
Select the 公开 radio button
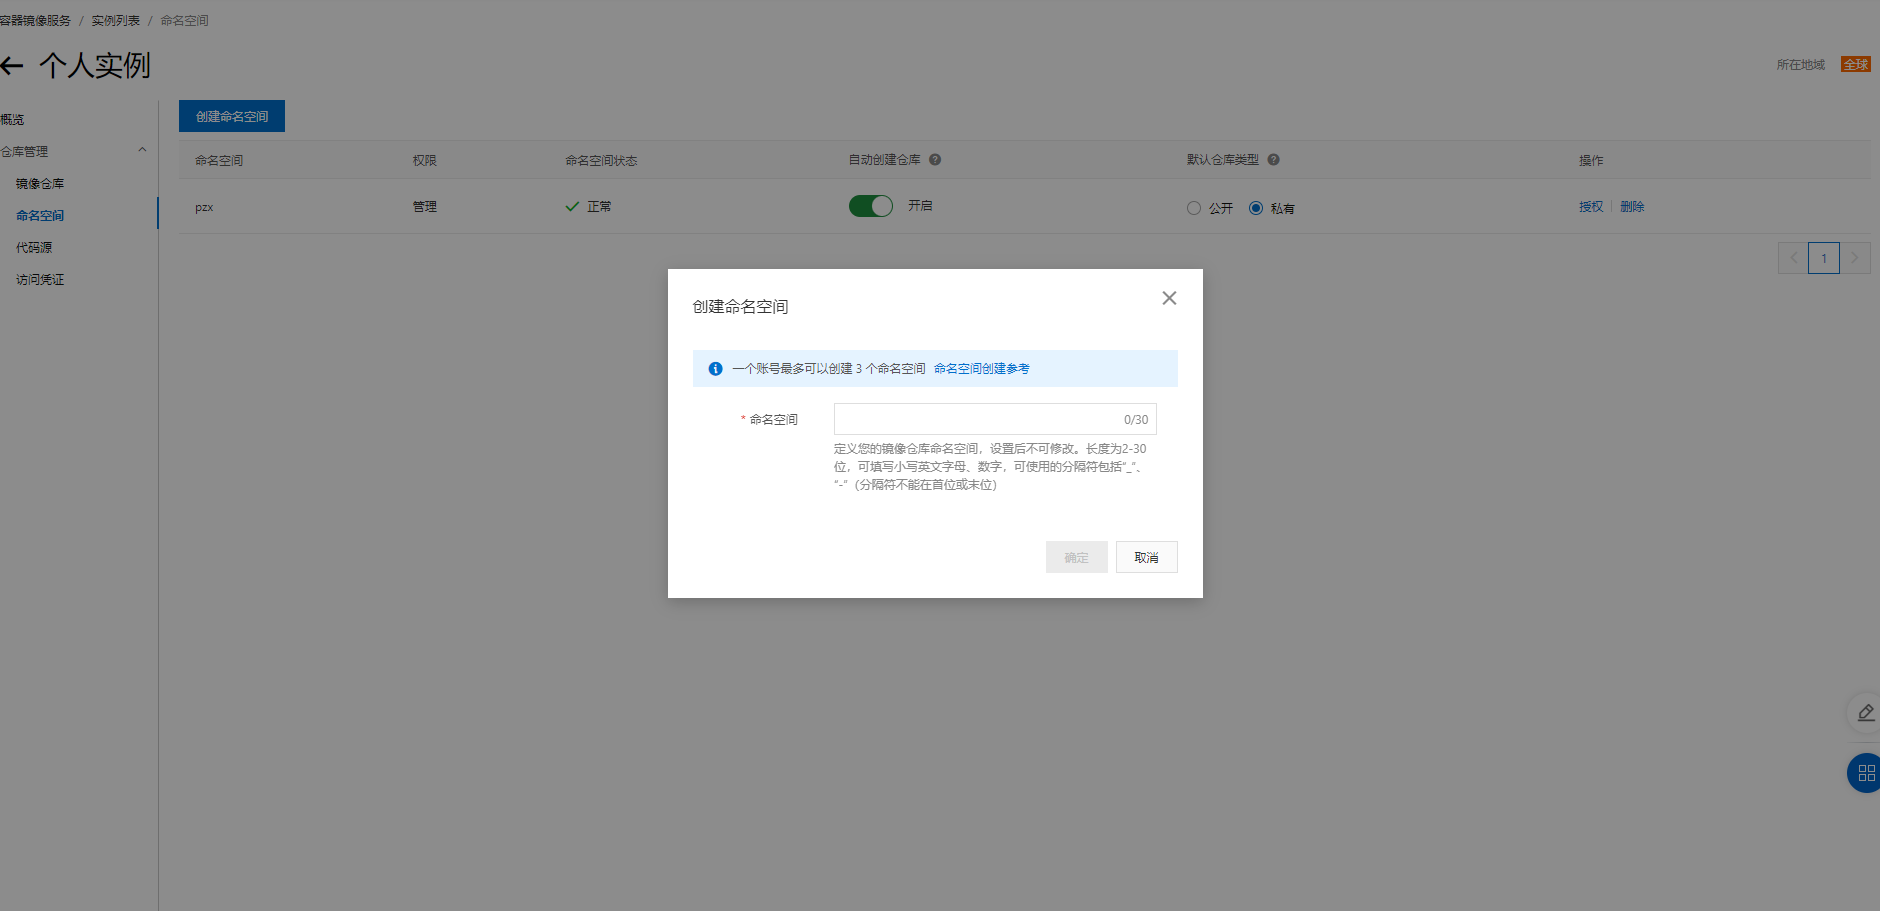[x=1194, y=208]
